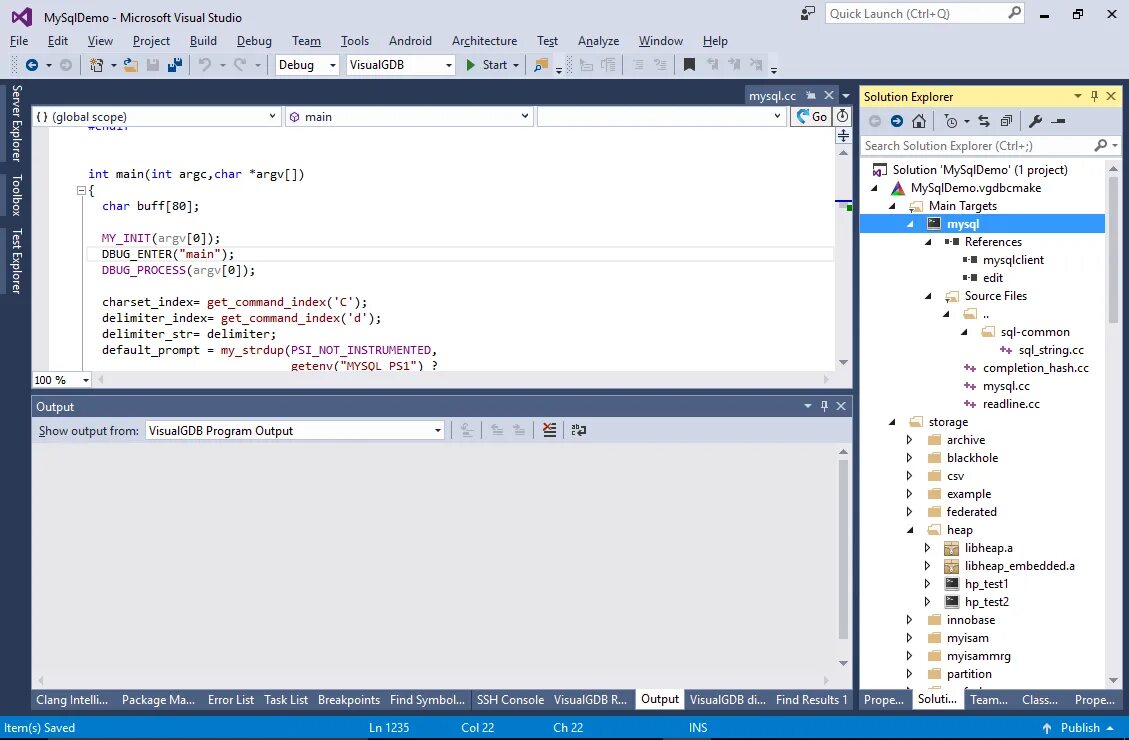1129x740 pixels.
Task: Open the Build menu
Action: pos(203,41)
